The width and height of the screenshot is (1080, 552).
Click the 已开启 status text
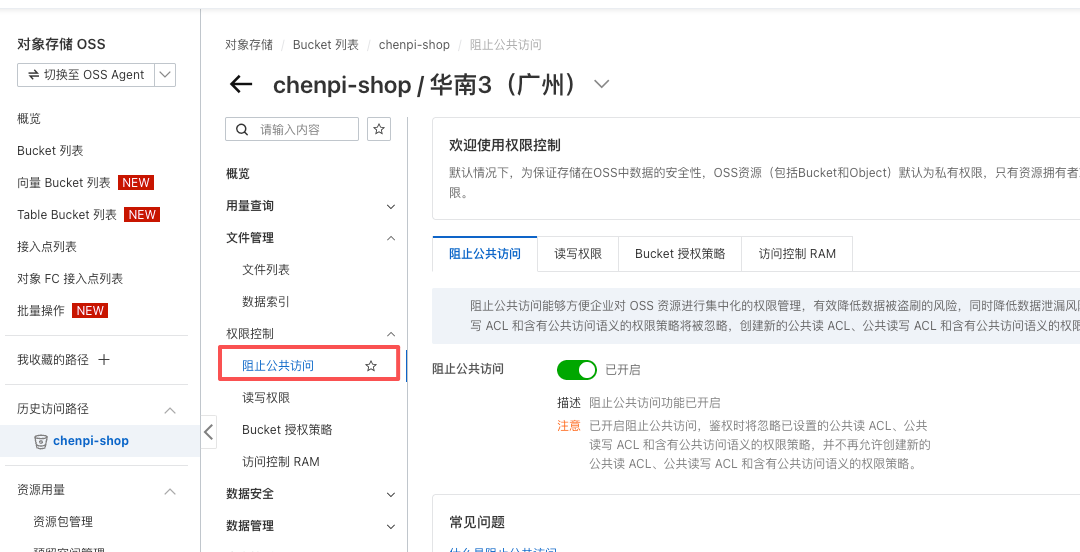click(623, 370)
